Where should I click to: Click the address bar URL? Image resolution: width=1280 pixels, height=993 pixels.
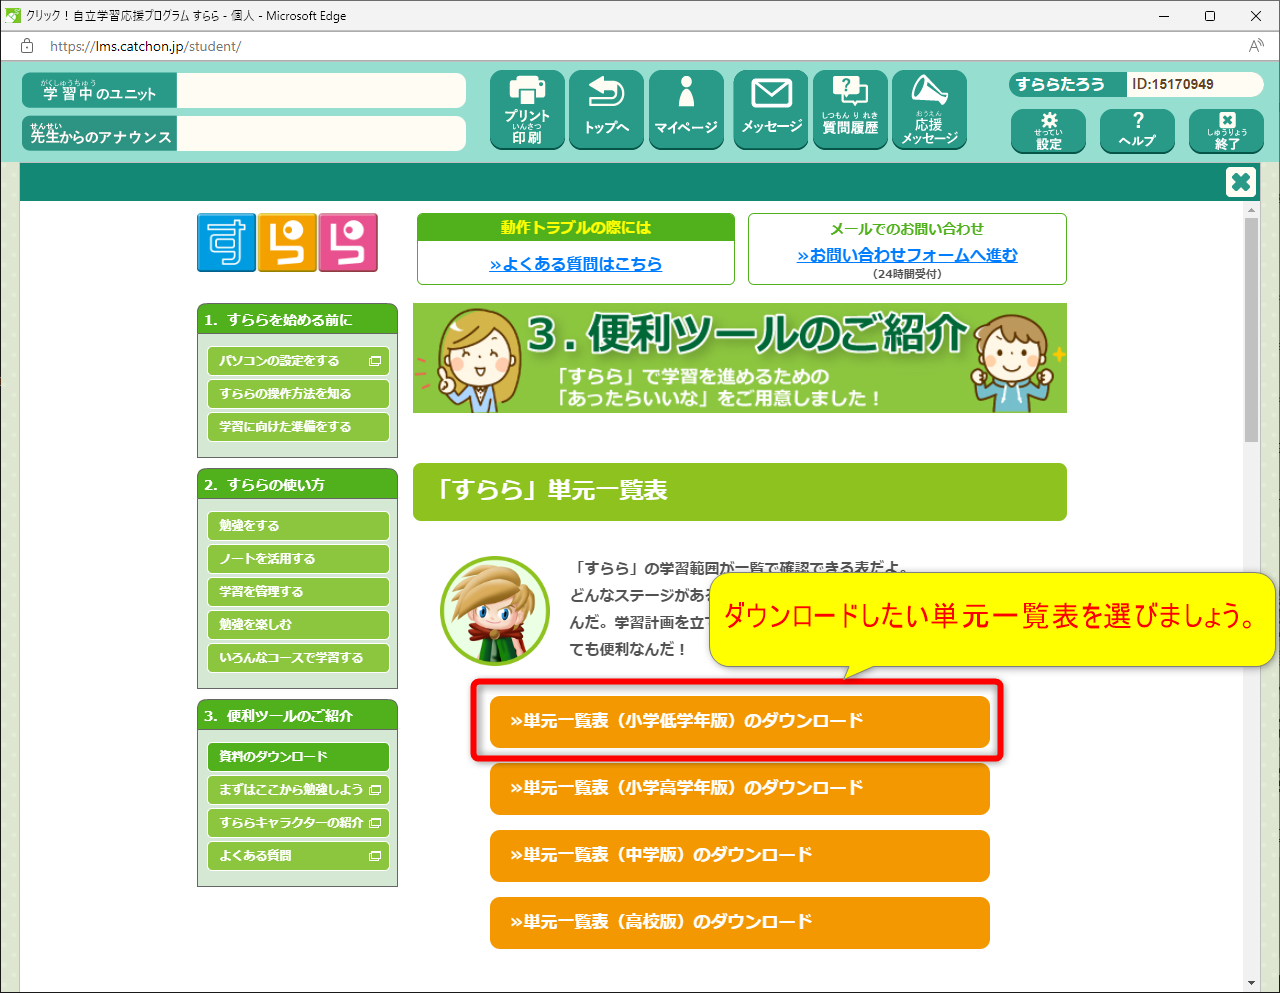(145, 46)
